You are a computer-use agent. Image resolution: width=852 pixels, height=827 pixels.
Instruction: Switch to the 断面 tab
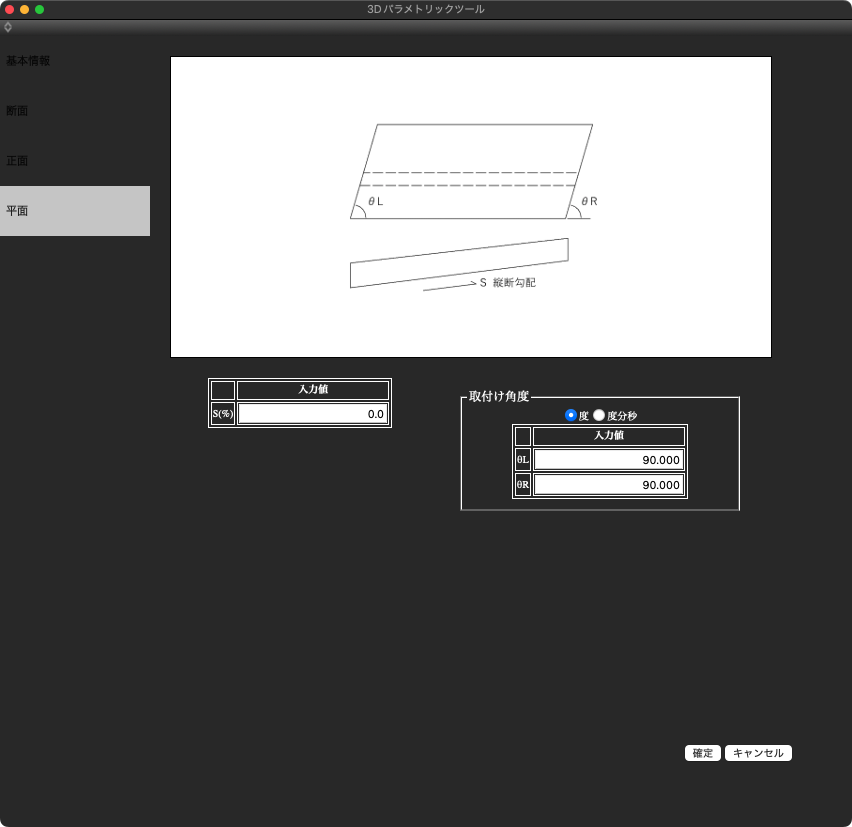pyautogui.click(x=17, y=111)
